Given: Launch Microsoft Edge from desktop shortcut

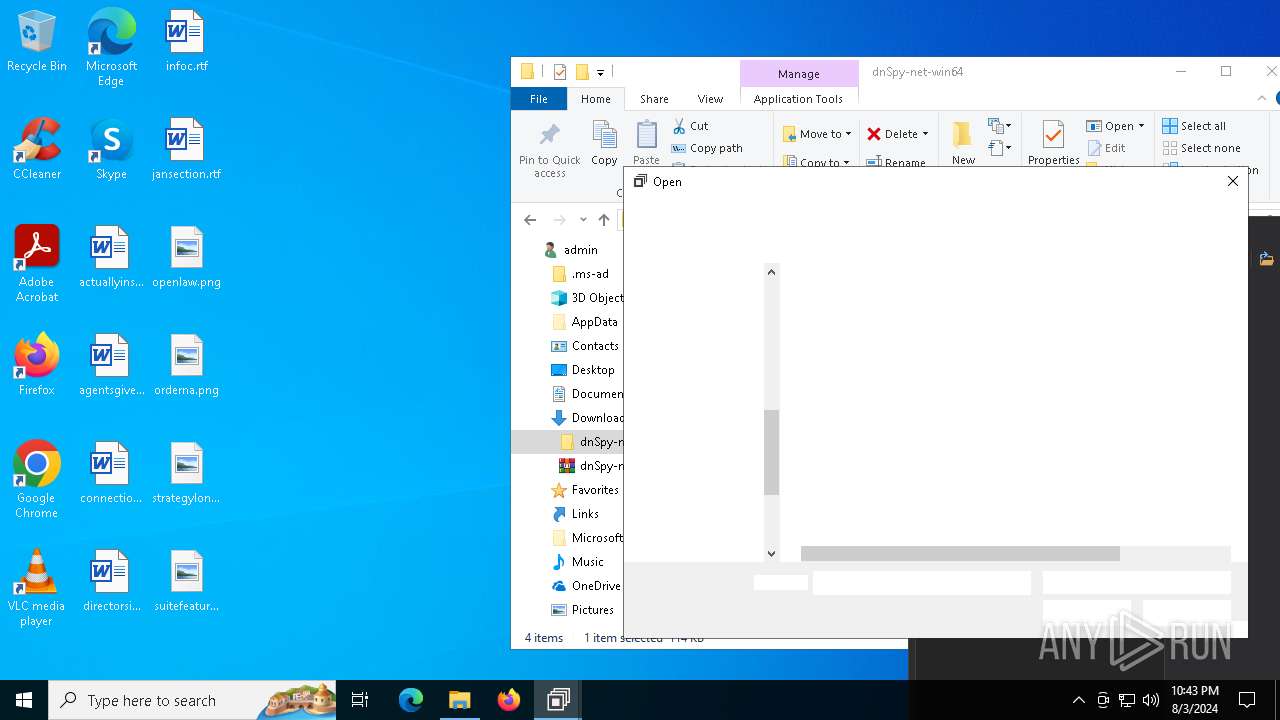Looking at the screenshot, I should (111, 48).
